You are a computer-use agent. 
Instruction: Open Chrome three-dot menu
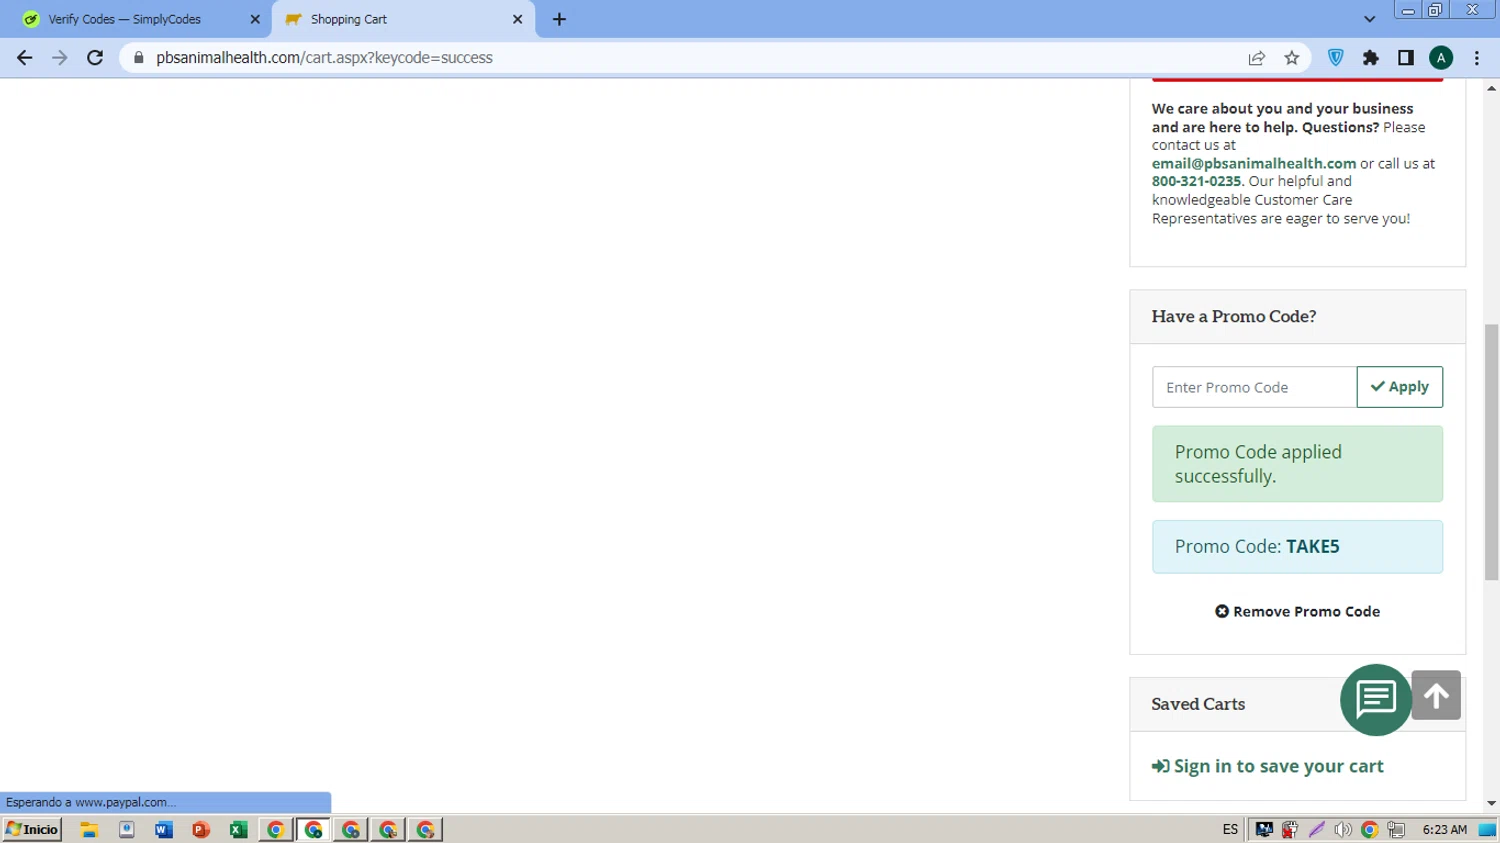click(1477, 58)
